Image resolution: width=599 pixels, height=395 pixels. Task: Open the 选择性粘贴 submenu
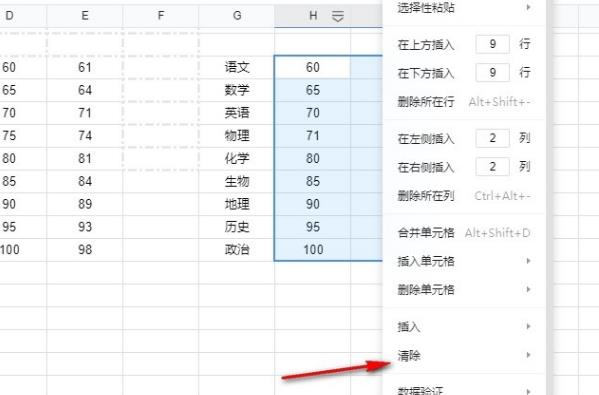464,7
